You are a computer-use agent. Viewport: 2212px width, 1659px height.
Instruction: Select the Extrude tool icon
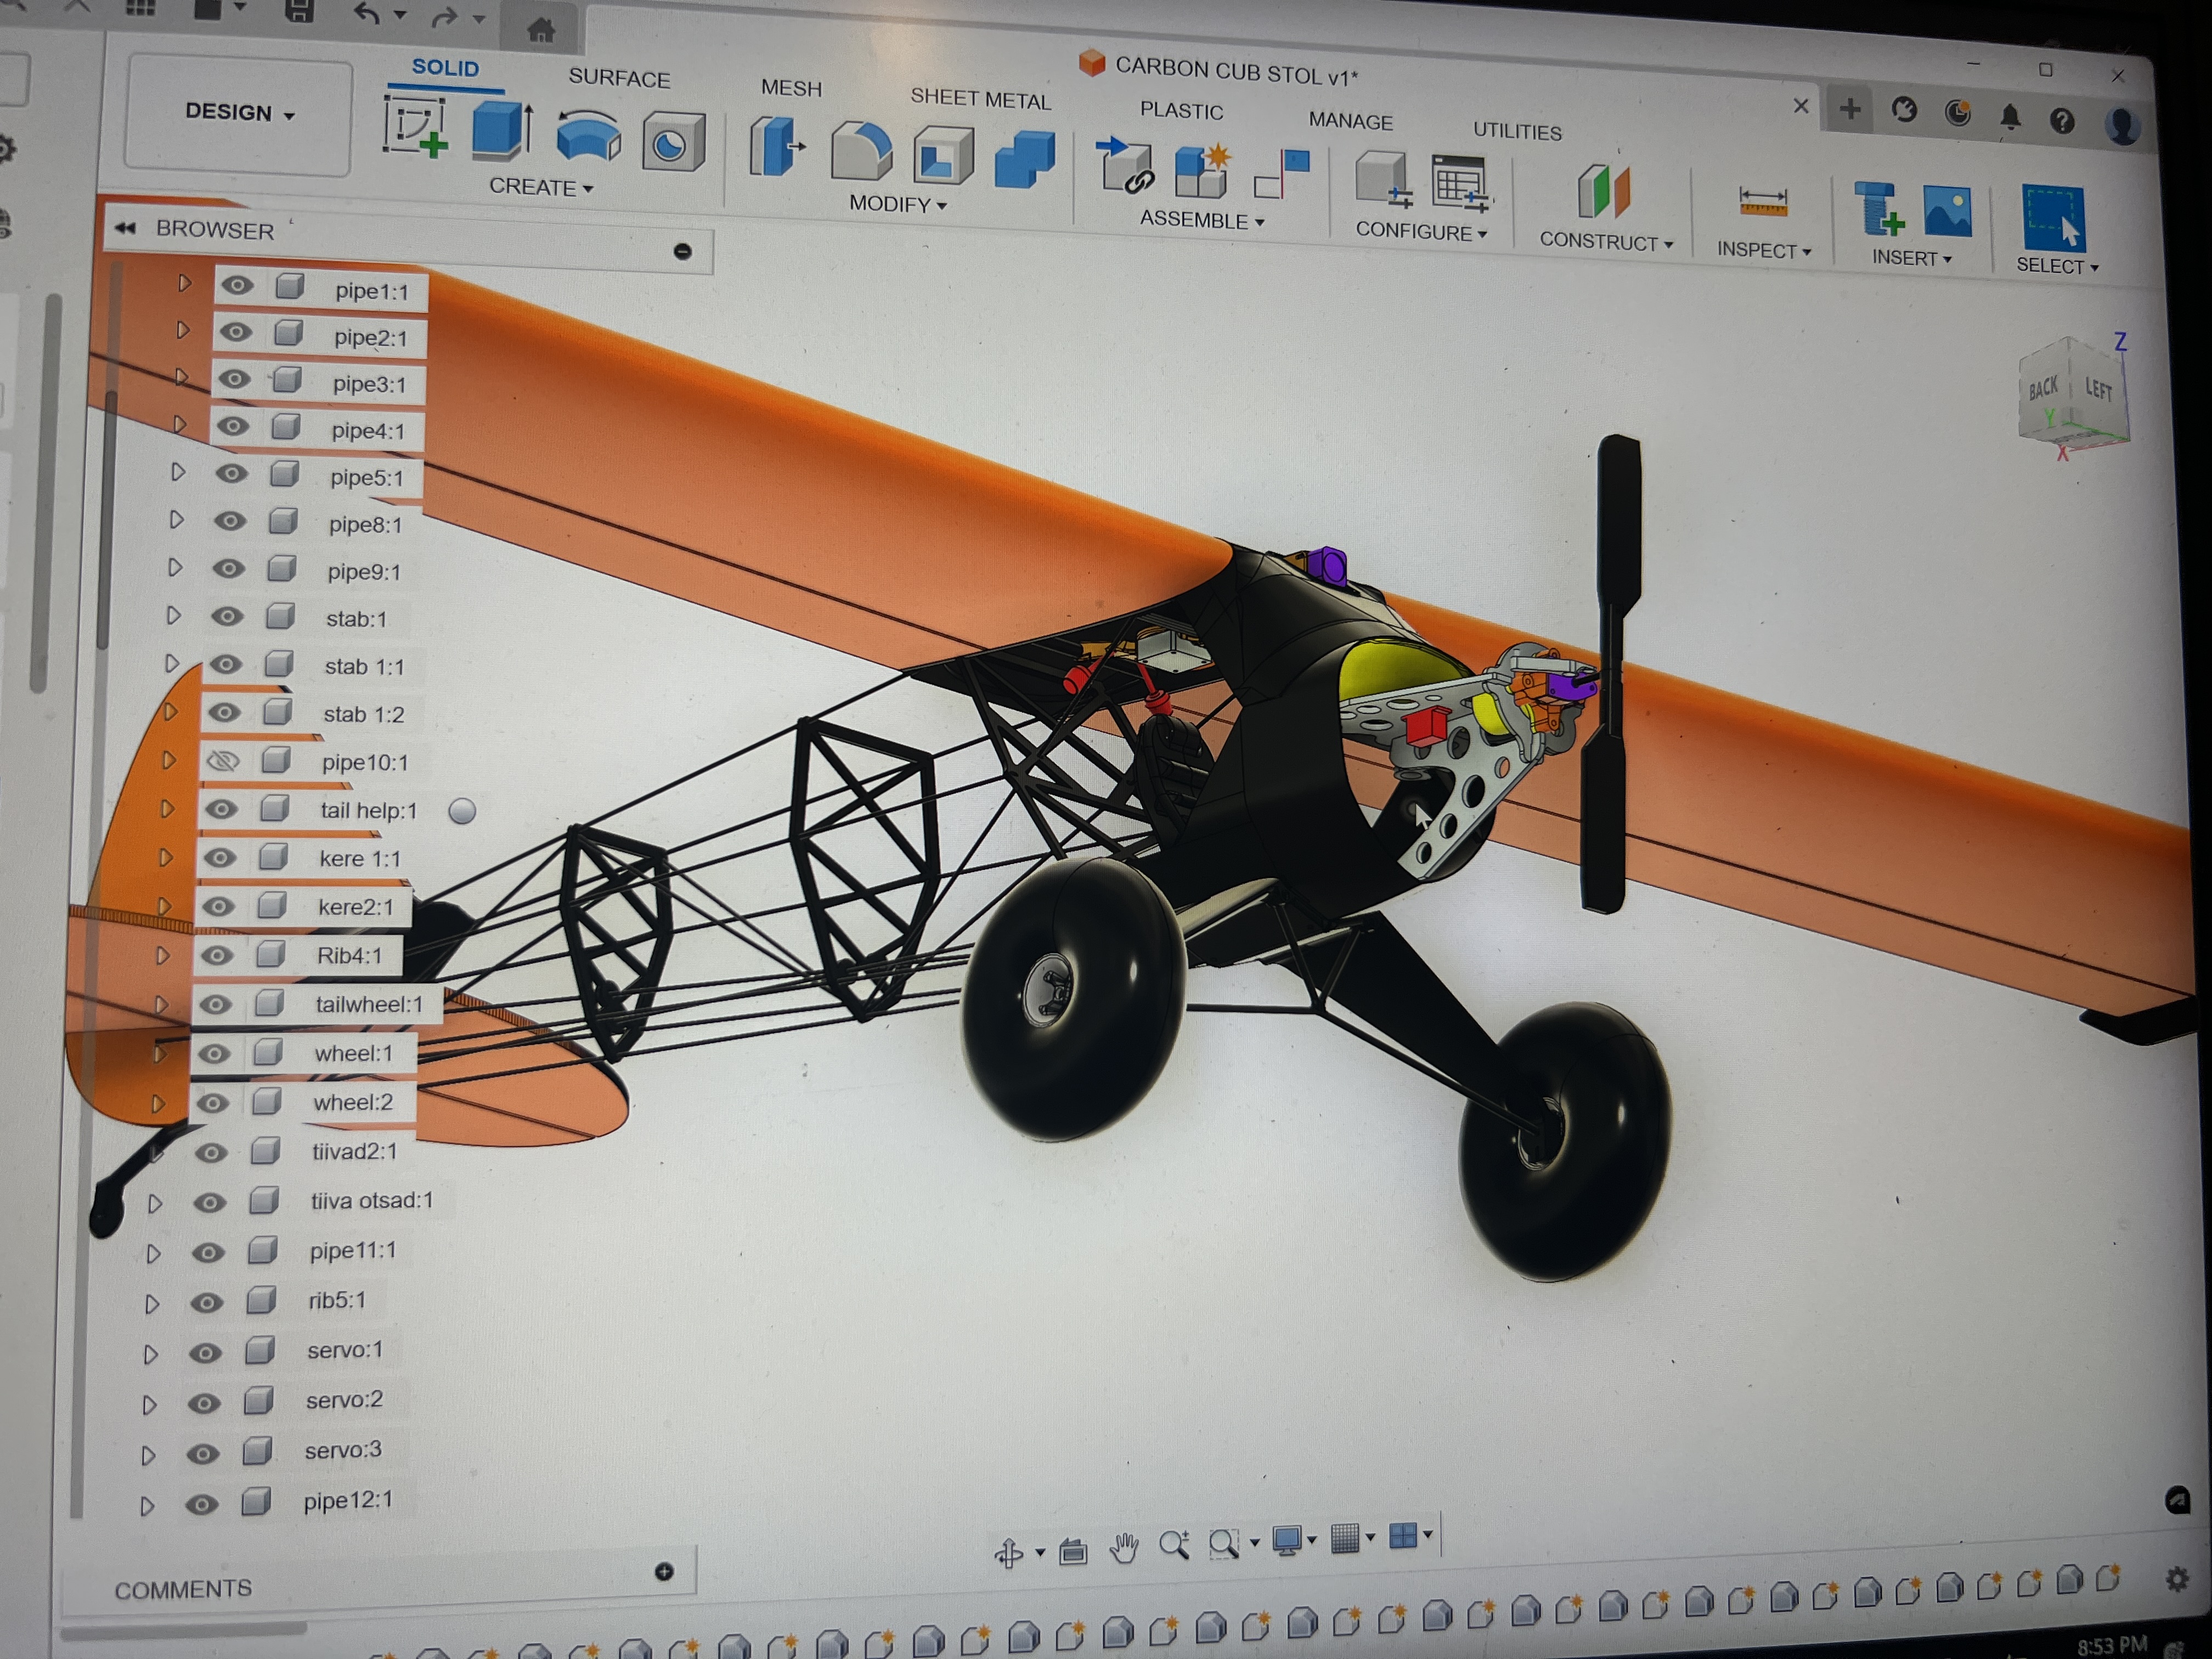tap(502, 131)
